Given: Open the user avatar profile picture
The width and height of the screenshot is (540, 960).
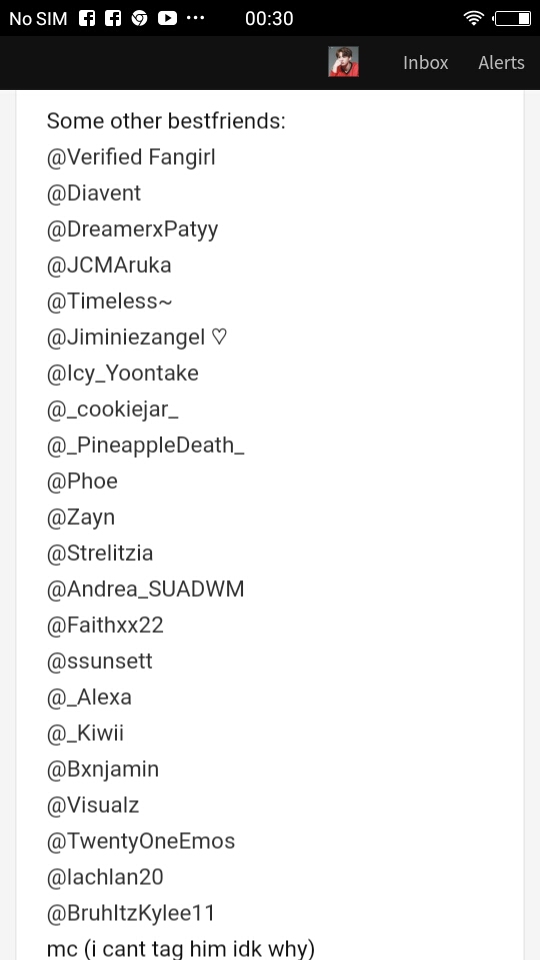Looking at the screenshot, I should point(343,62).
